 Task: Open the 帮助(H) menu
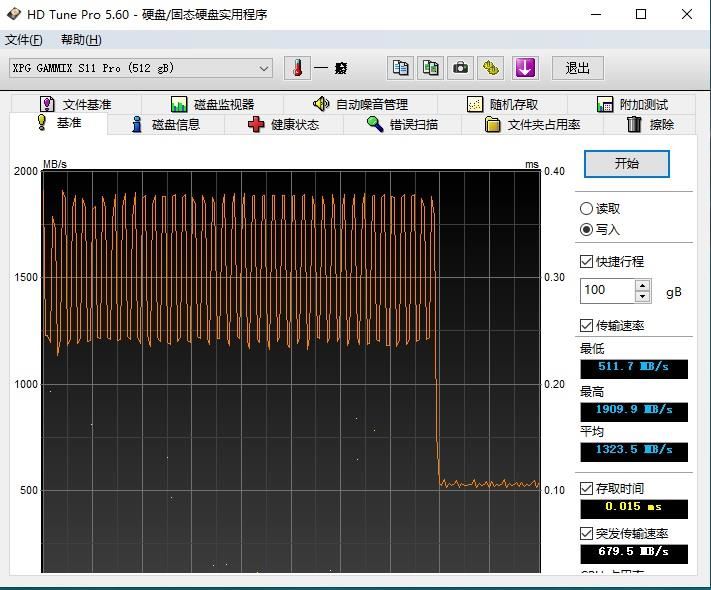(x=81, y=40)
